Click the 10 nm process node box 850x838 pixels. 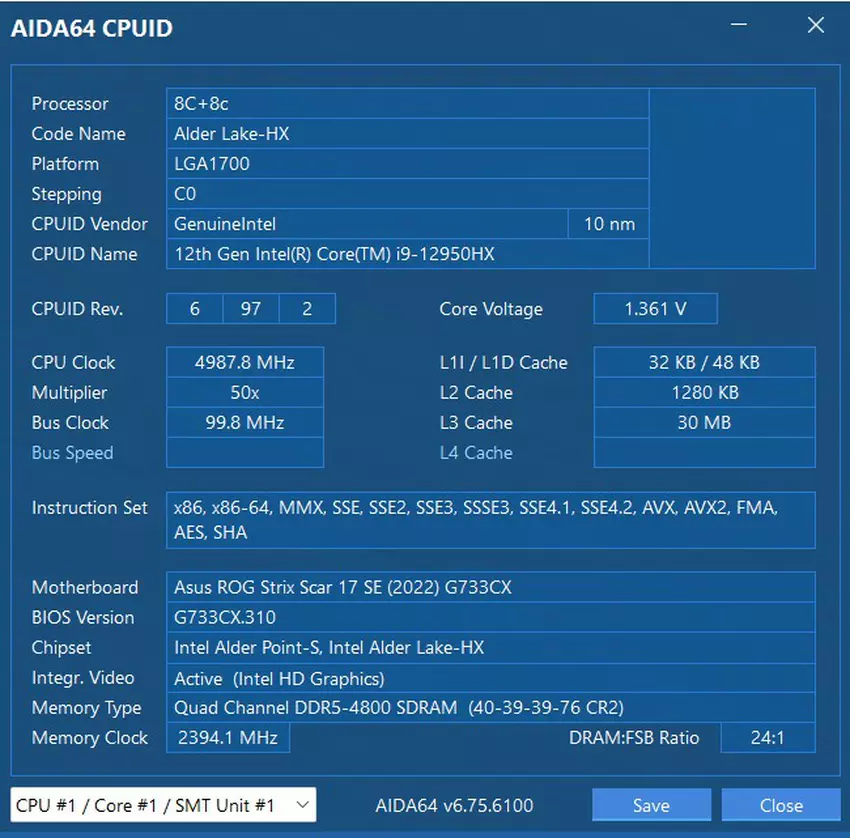(x=609, y=224)
